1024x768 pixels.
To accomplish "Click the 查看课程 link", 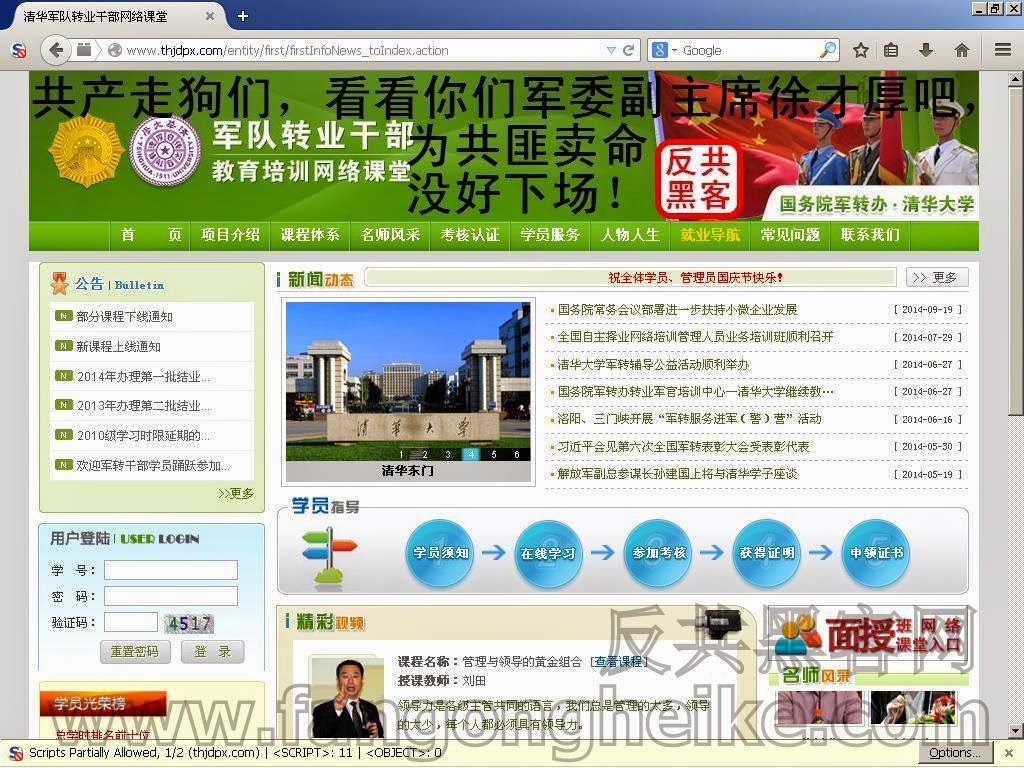I will [618, 662].
